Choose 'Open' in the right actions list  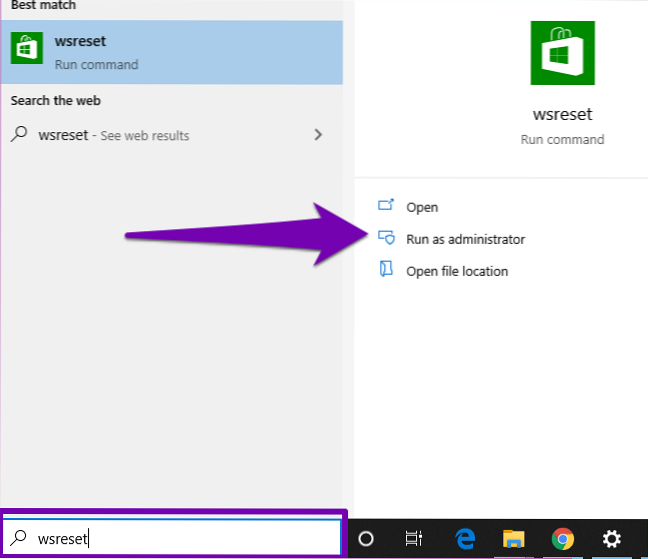coord(422,207)
